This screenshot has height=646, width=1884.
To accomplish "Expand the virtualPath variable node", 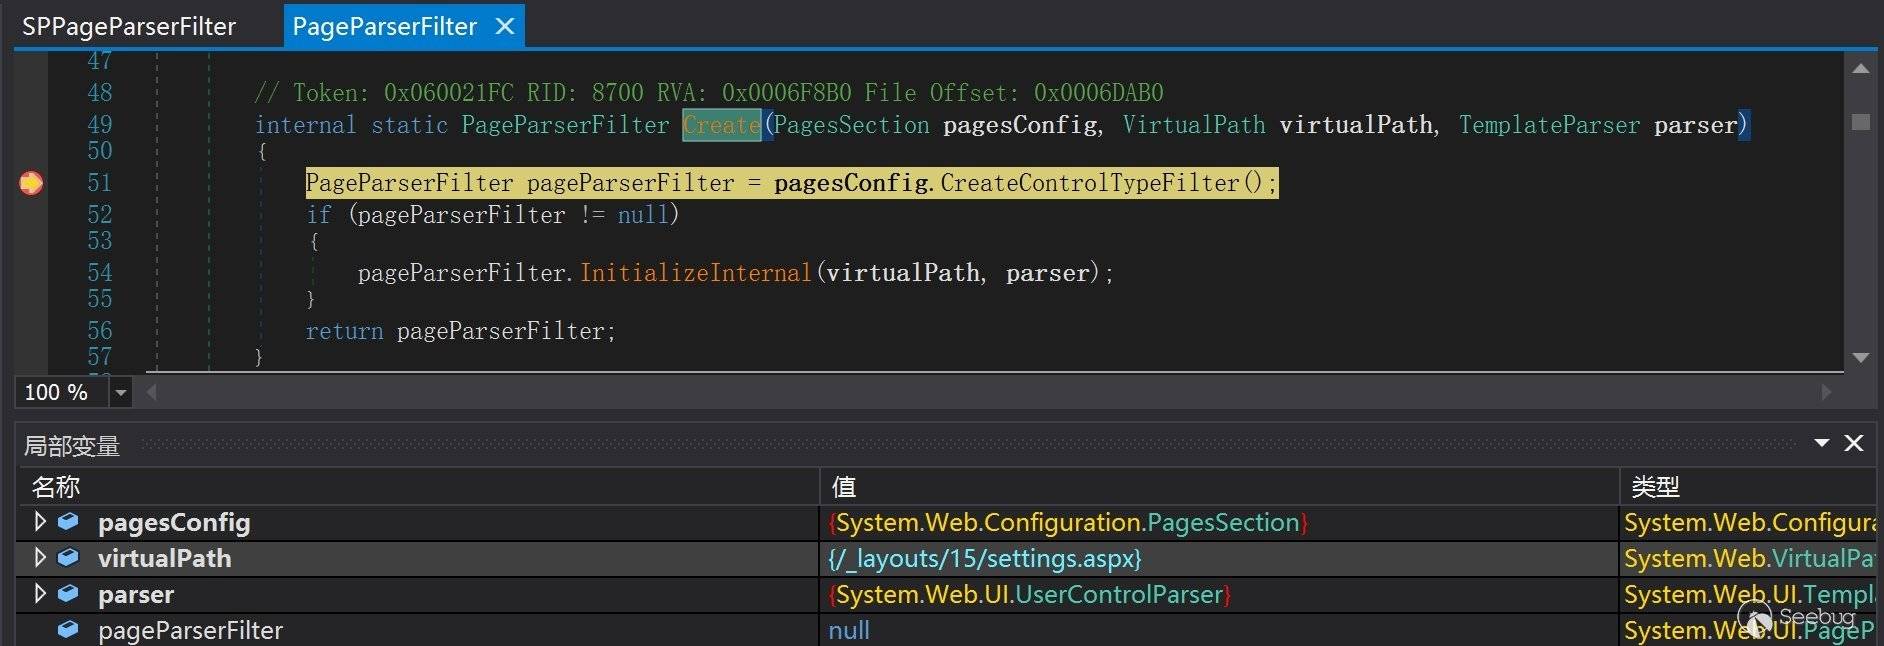I will pos(40,557).
